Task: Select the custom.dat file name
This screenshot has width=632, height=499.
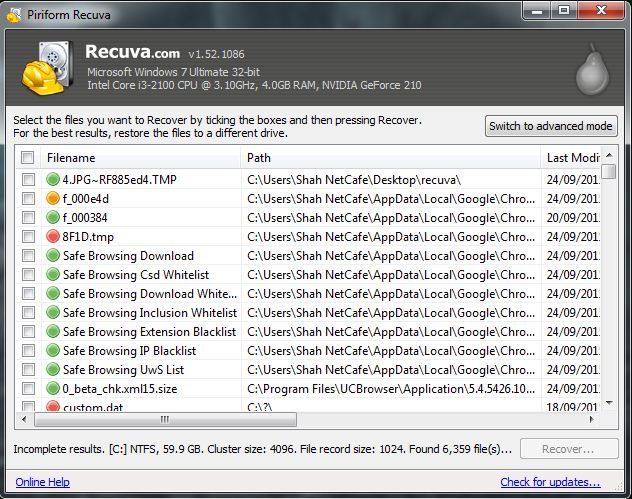Action: coord(93,406)
